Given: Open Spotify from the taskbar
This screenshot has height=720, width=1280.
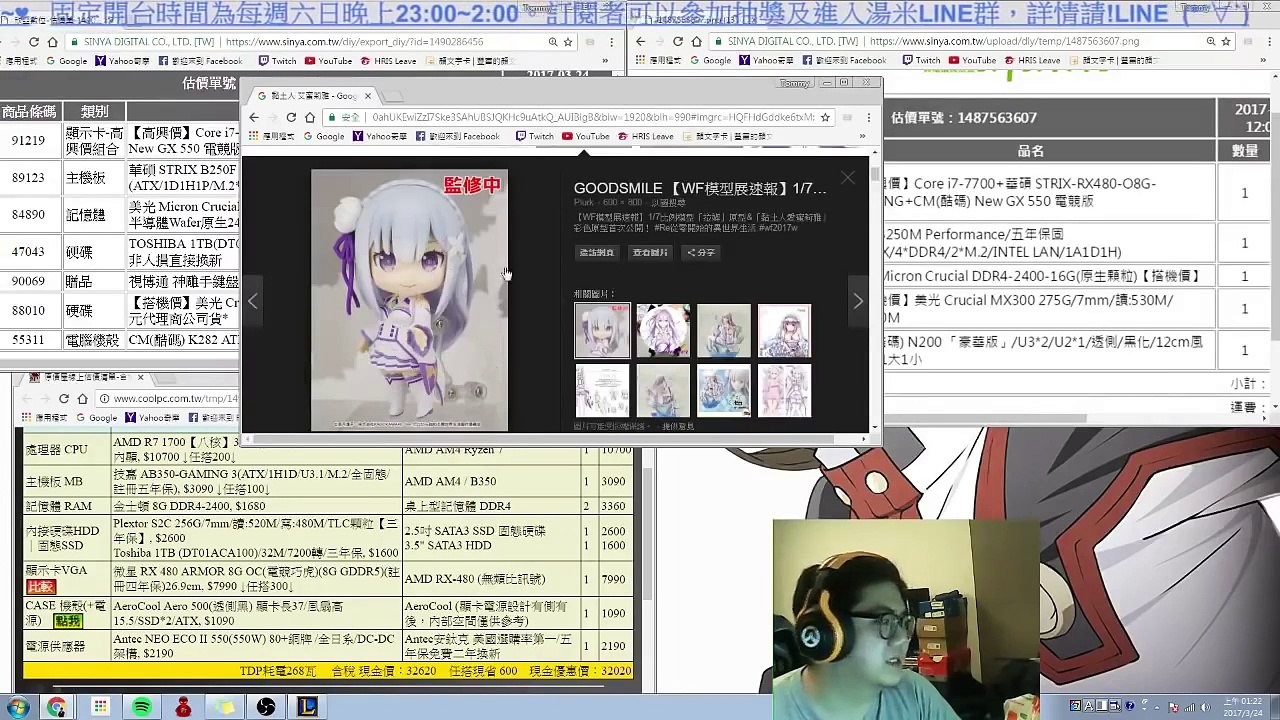Looking at the screenshot, I should (x=142, y=707).
